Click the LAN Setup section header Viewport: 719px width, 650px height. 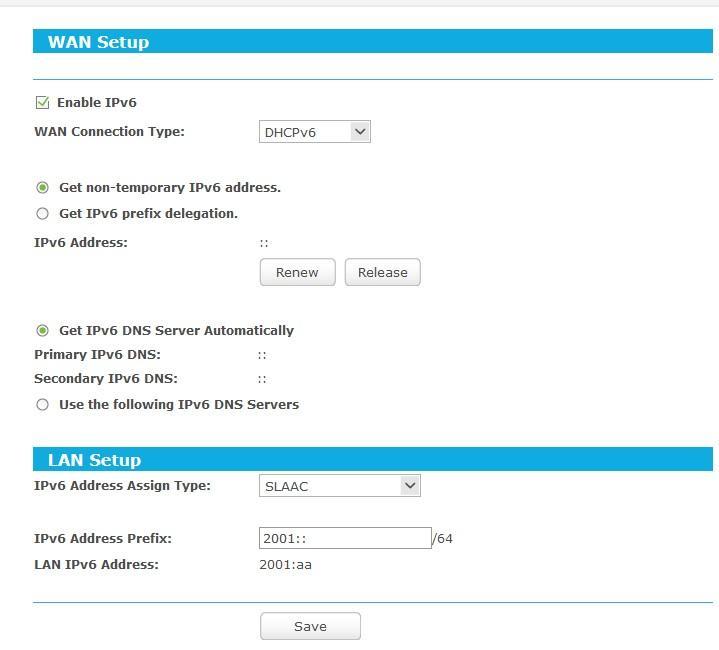click(x=94, y=460)
